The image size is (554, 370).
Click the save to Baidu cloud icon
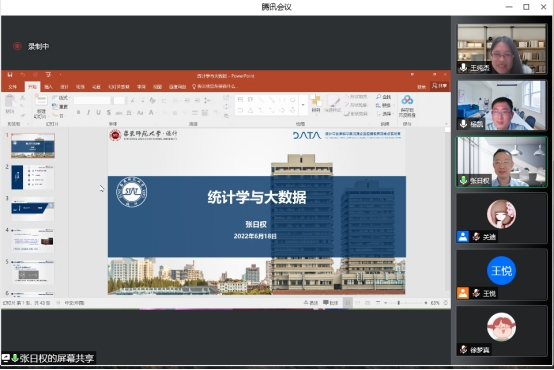(407, 105)
